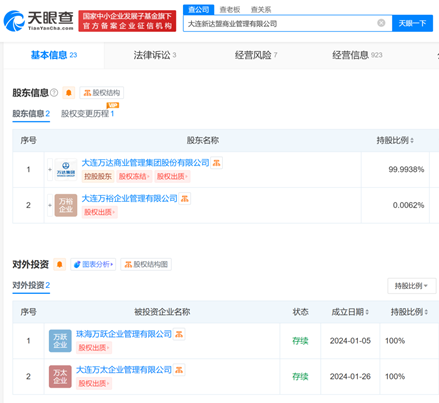Click the 天眼一下 search button

(412, 23)
